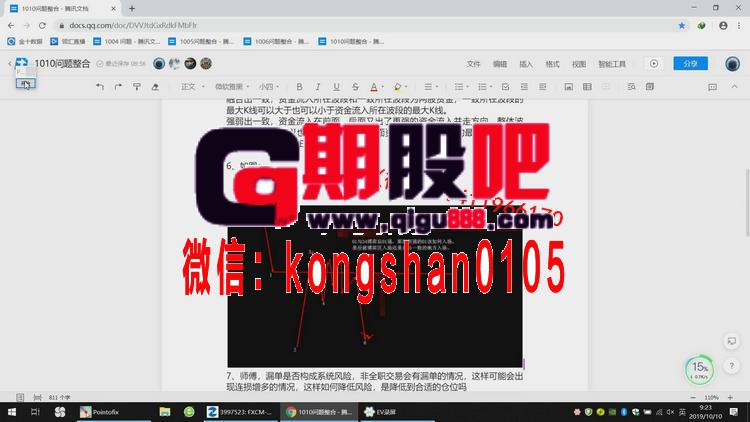Open the highlight color dropdown arrow
Image resolution: width=750 pixels, height=422 pixels.
406,87
